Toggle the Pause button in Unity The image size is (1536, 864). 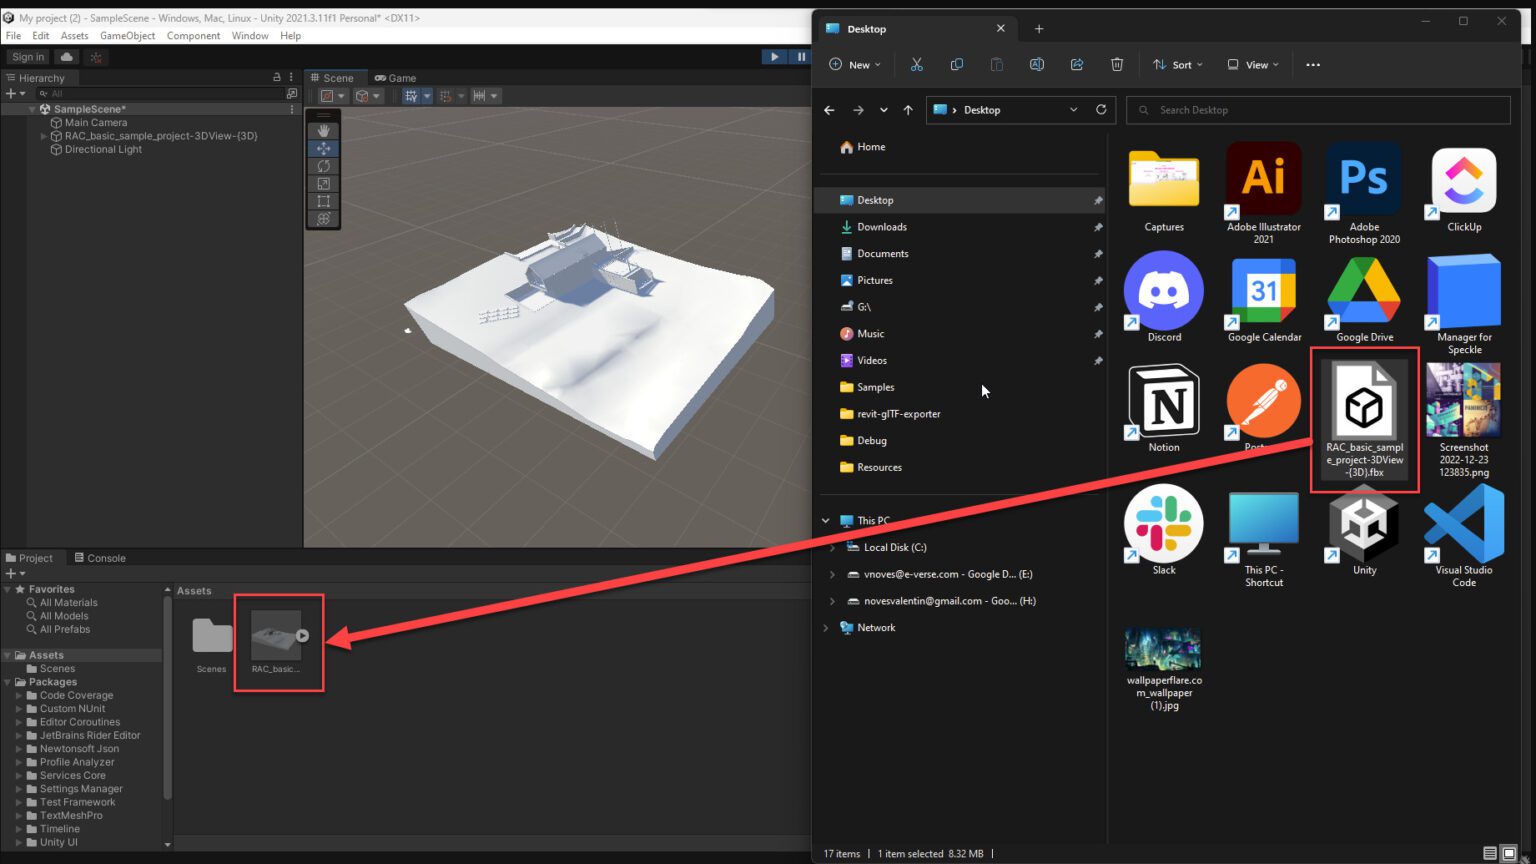[800, 57]
